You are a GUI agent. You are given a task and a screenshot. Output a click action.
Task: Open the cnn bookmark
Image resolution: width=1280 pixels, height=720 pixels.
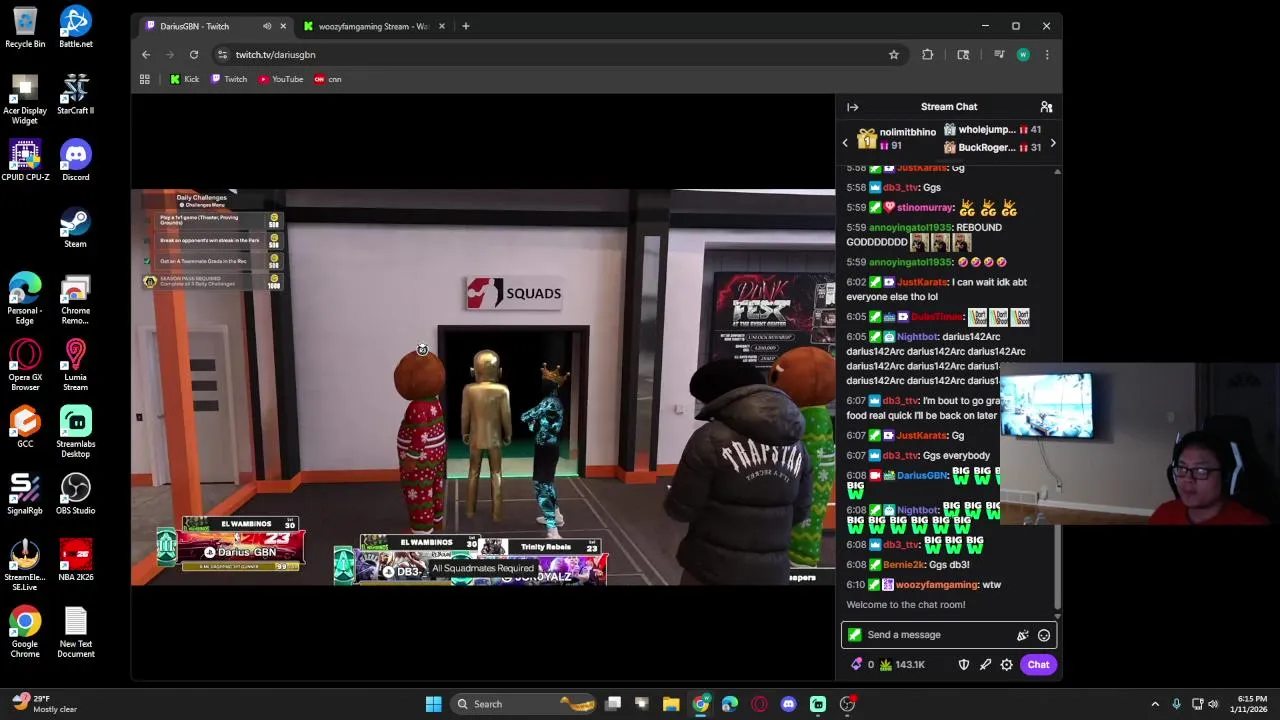[x=328, y=79]
